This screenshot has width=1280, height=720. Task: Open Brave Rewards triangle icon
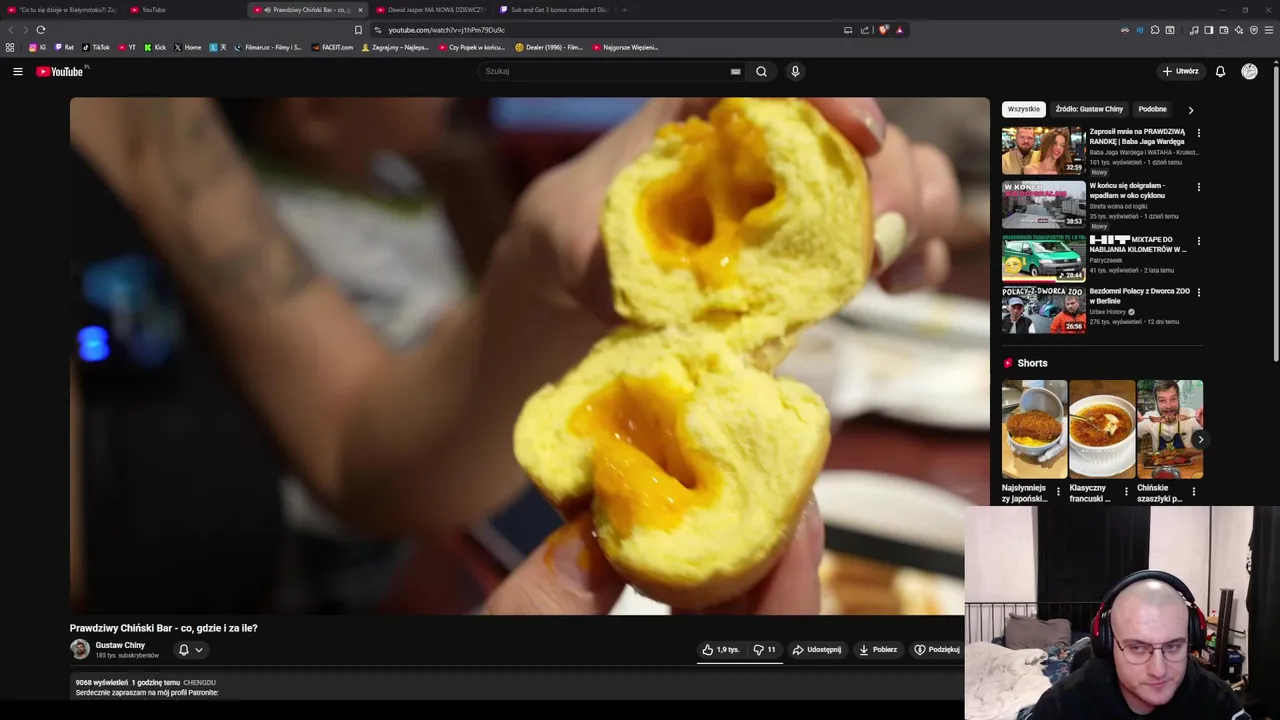pos(900,30)
